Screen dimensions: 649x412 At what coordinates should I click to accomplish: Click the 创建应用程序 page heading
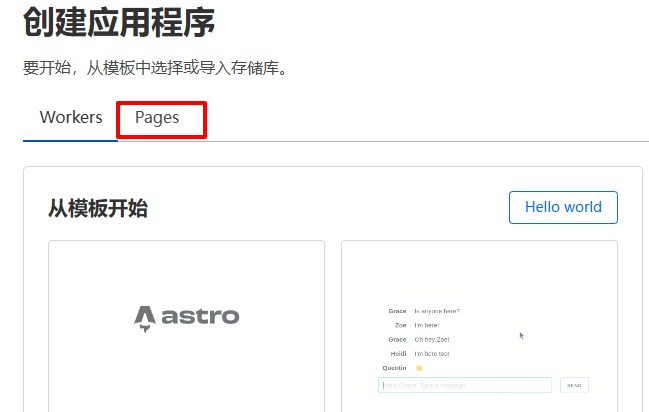click(119, 22)
